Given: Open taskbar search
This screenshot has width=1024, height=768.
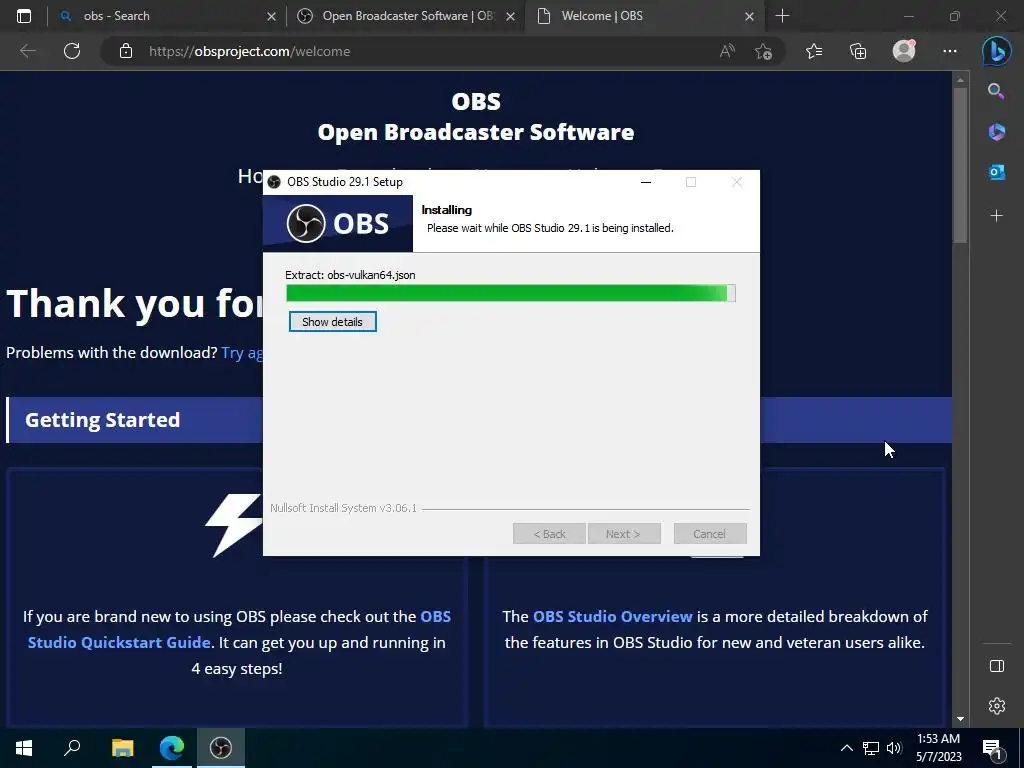Looking at the screenshot, I should (72, 748).
